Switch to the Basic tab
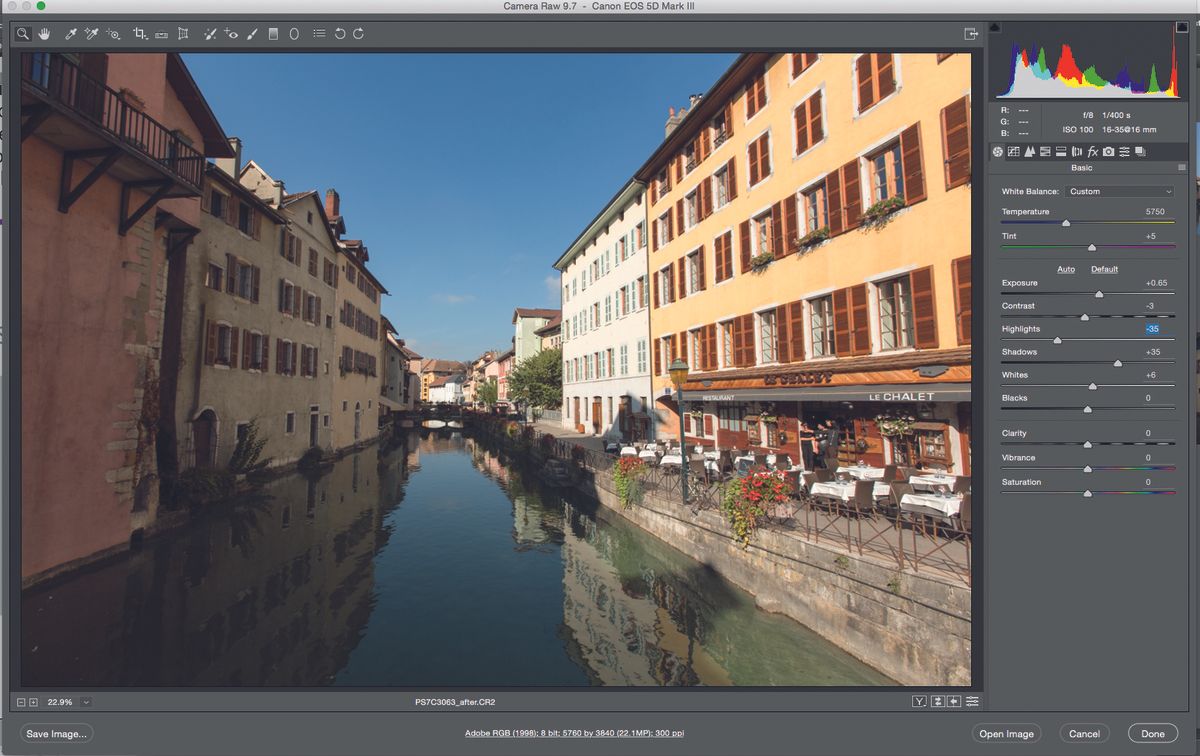The image size is (1200, 756). 997,151
